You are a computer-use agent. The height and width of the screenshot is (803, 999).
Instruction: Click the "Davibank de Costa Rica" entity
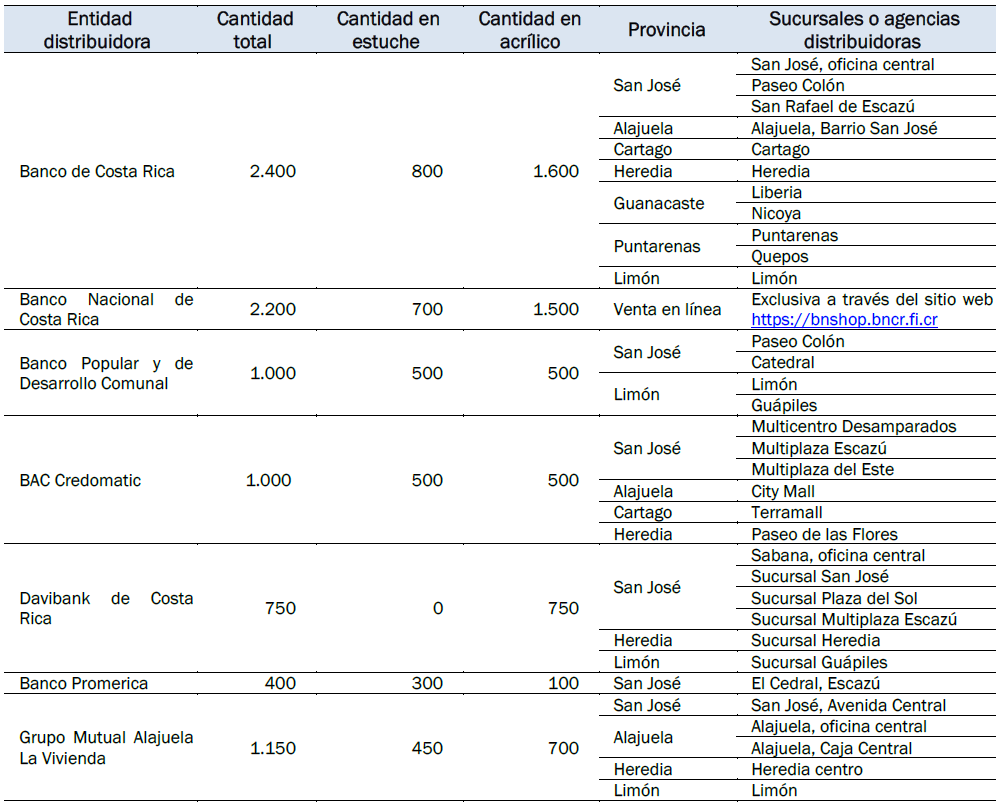coord(106,609)
